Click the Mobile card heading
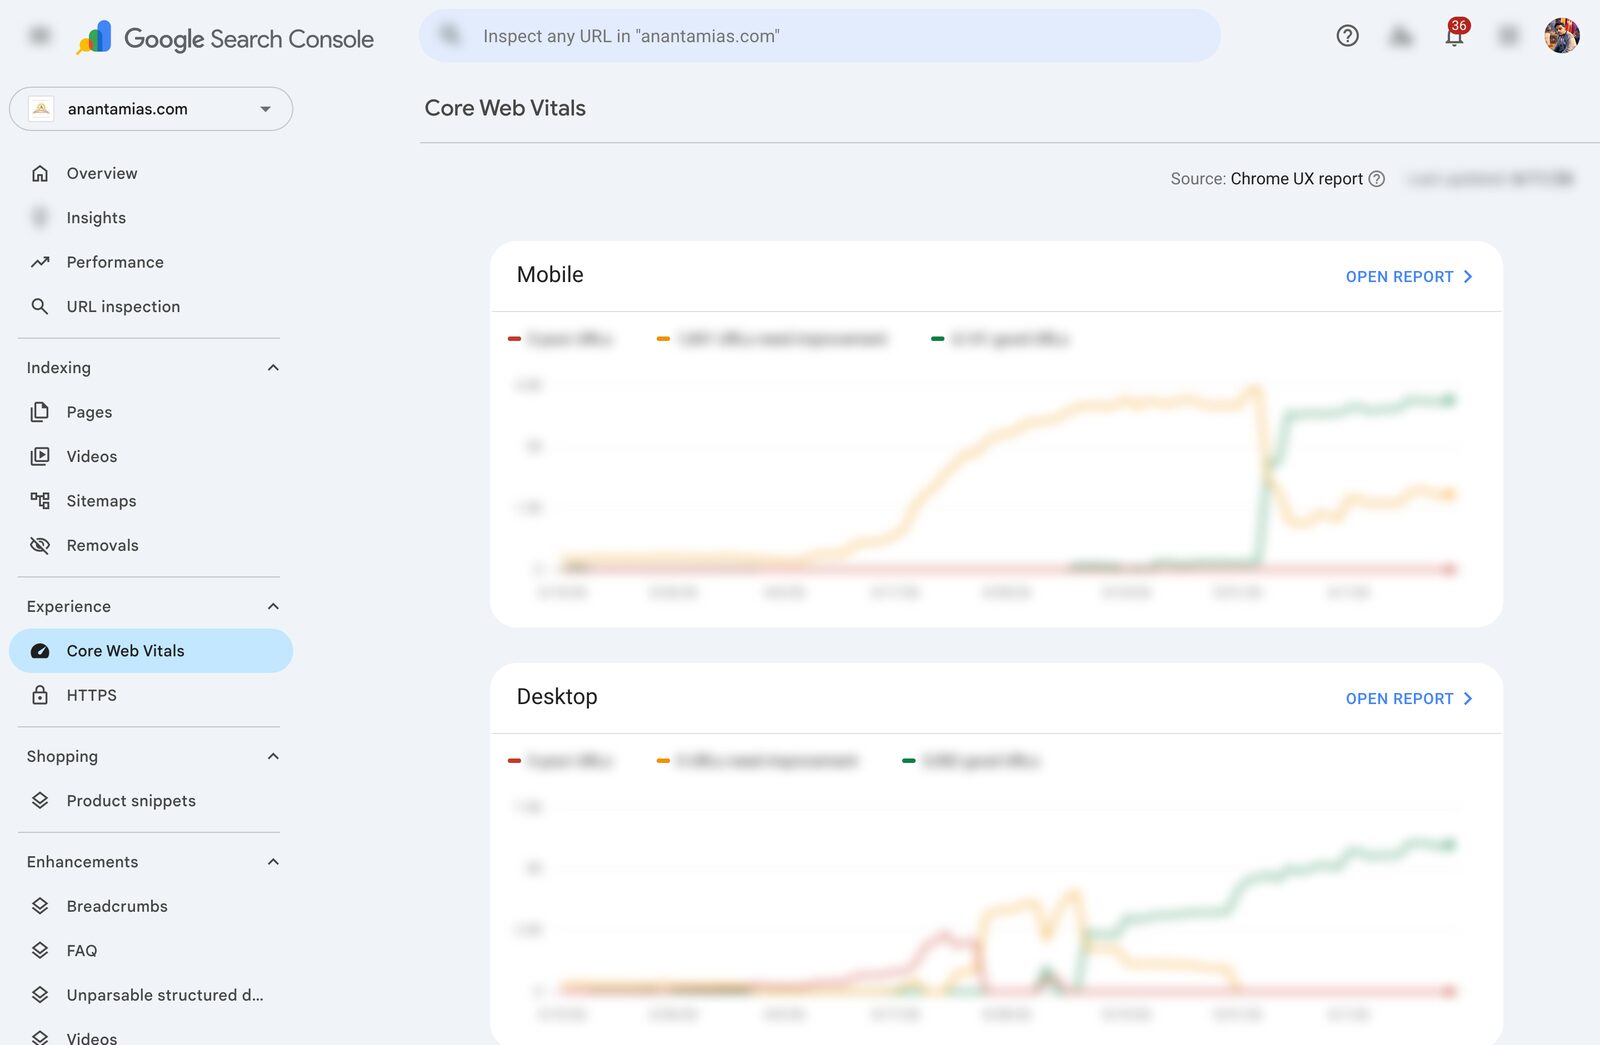This screenshot has height=1045, width=1600. click(x=550, y=275)
